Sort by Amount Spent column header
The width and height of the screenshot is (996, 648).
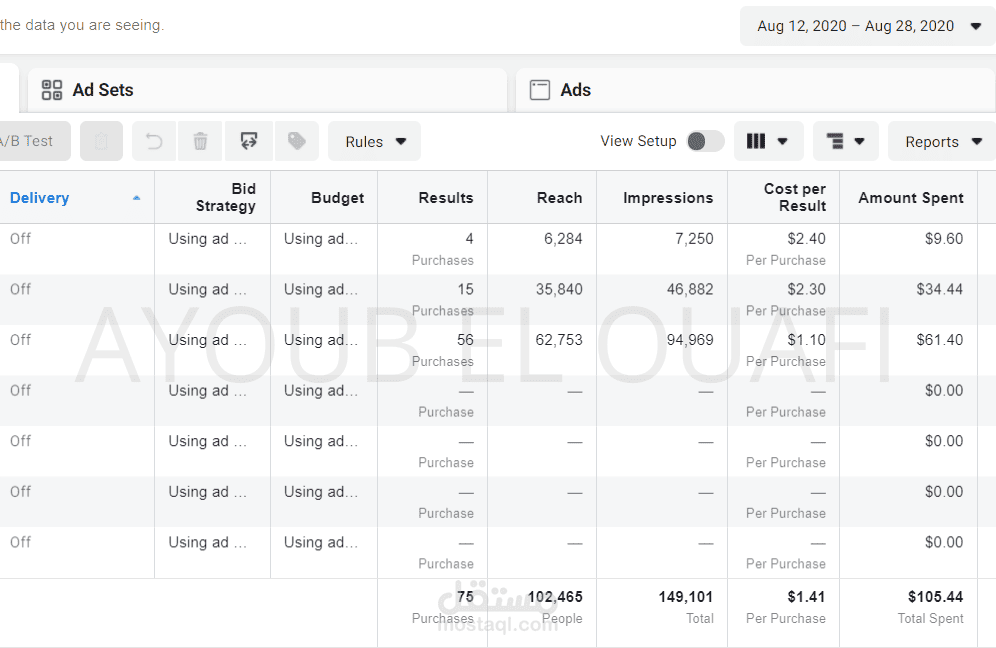tap(910, 198)
